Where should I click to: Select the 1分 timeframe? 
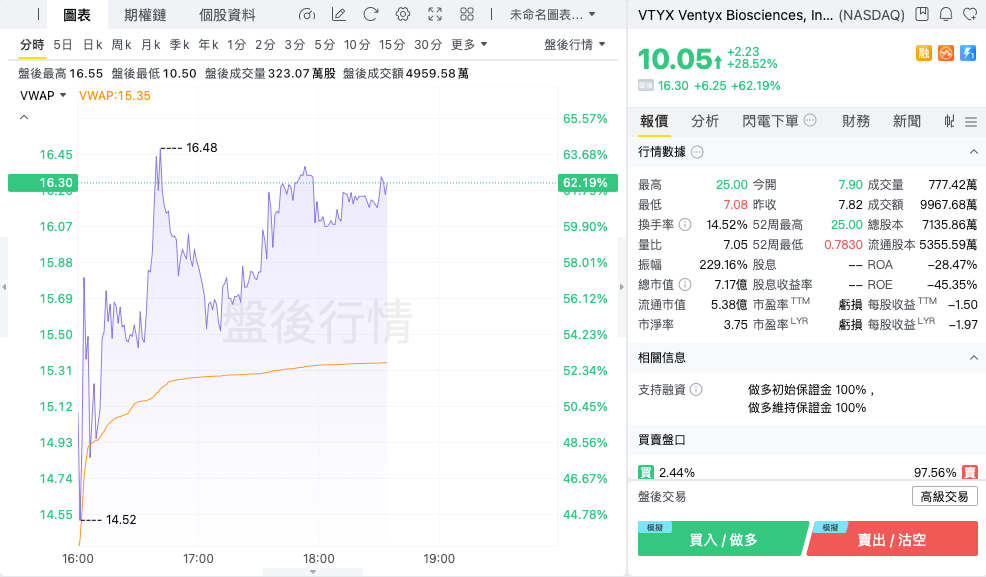[236, 45]
